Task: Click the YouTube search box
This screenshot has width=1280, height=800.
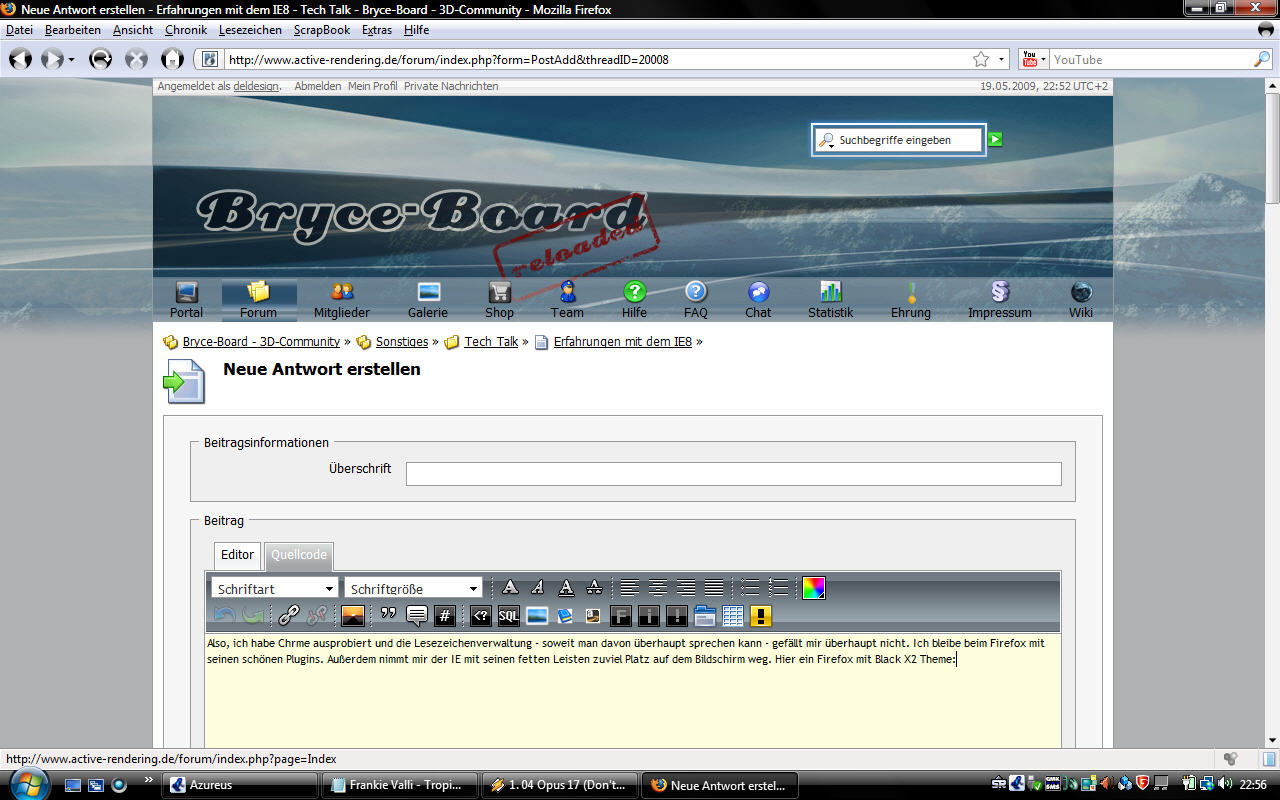Action: tap(1150, 59)
